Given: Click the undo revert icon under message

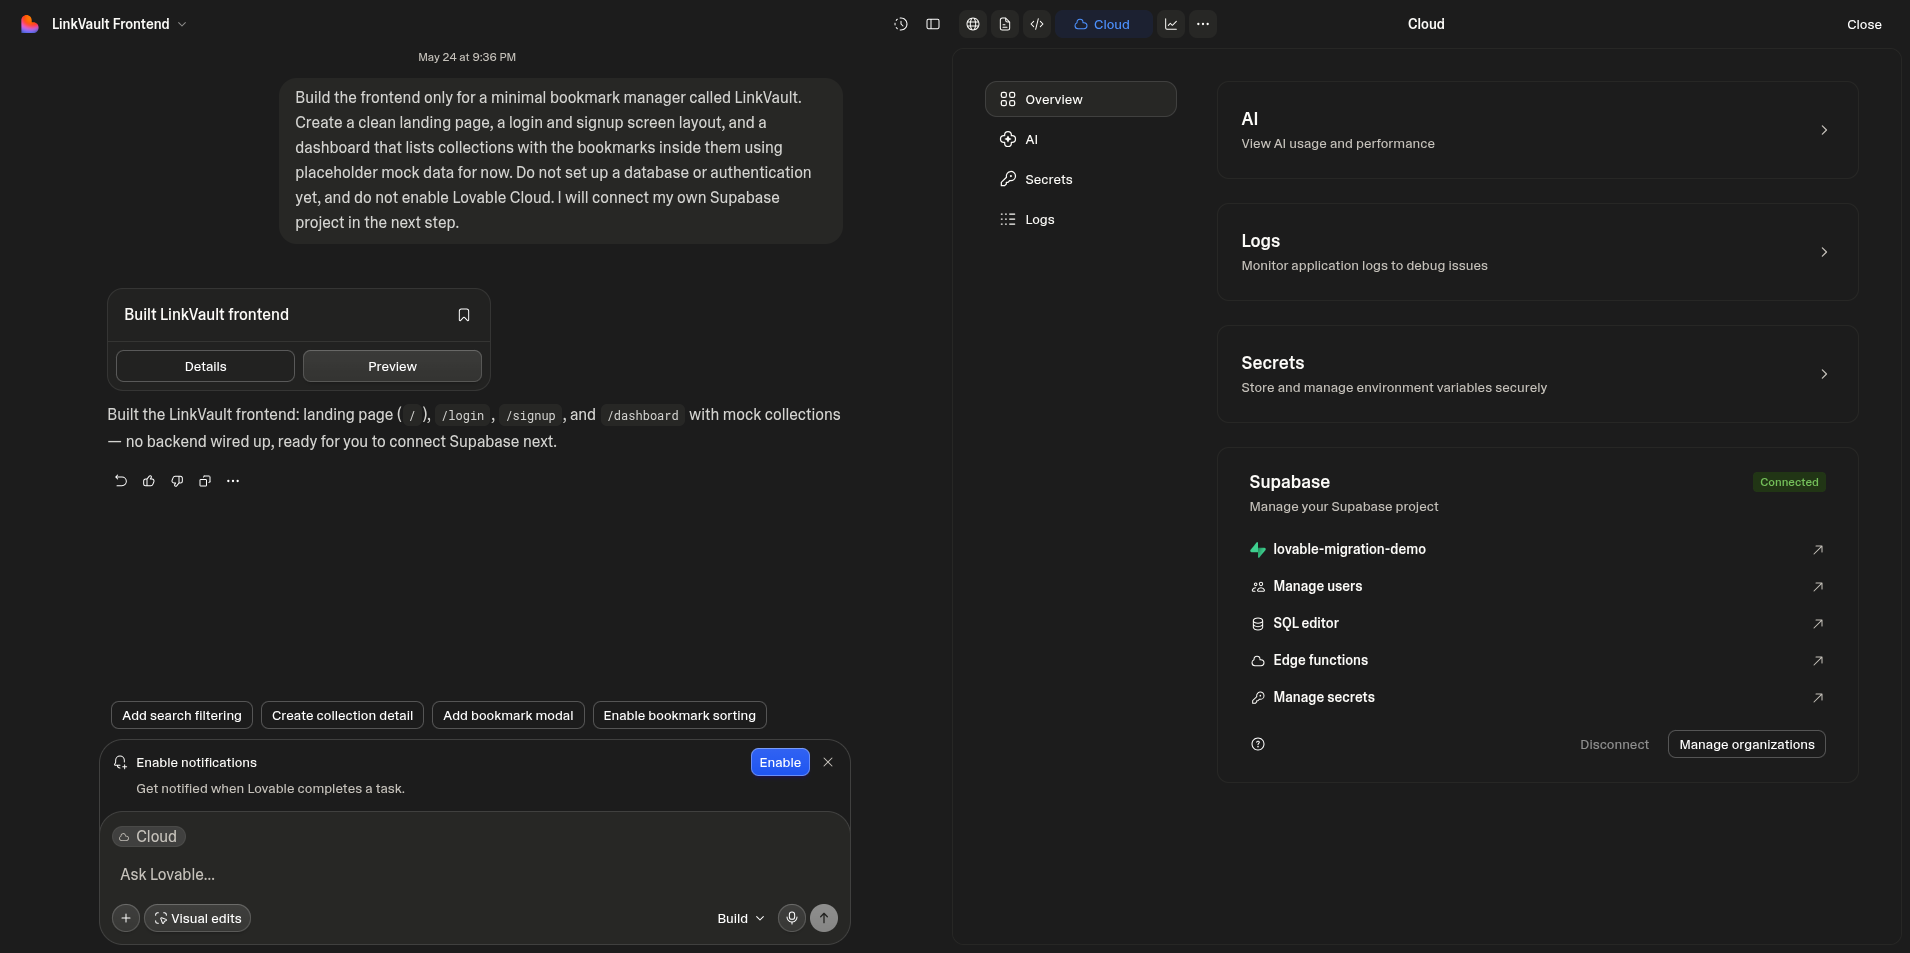Looking at the screenshot, I should [121, 481].
